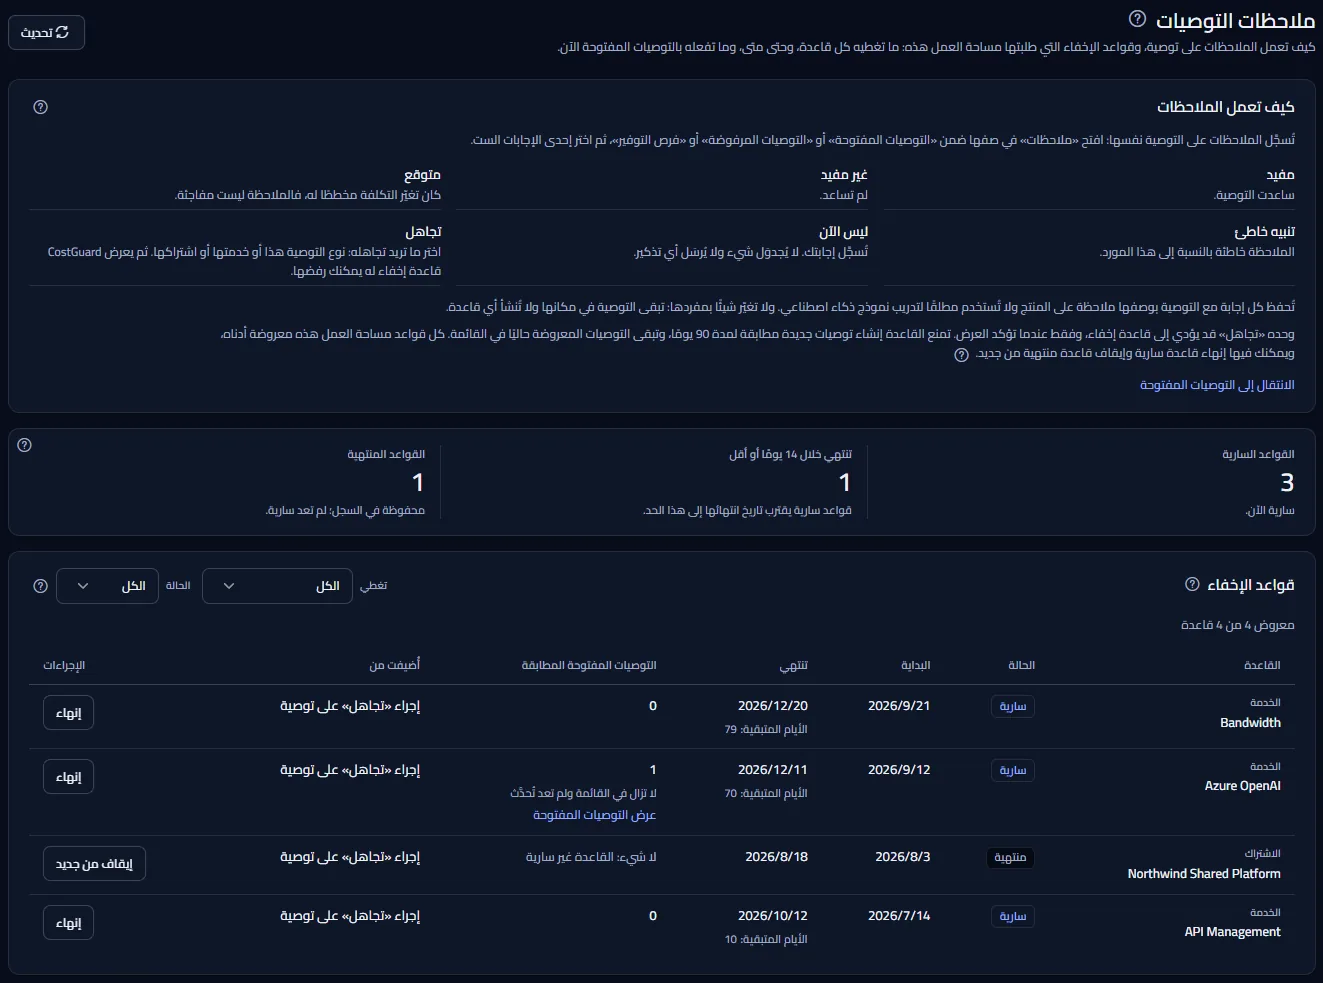Click the تجاهل answer heading
1323x983 pixels.
423,231
